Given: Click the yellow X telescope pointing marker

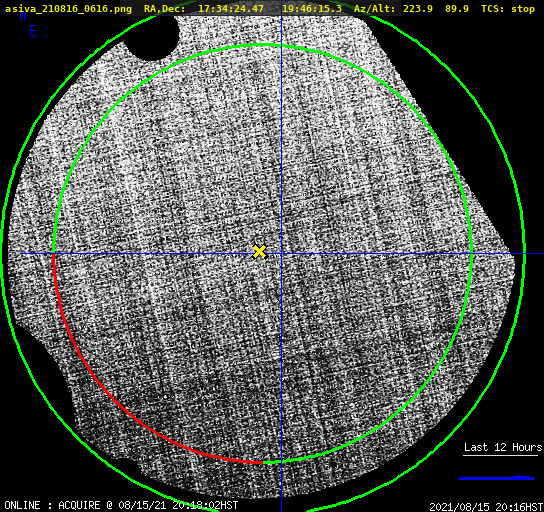Looking at the screenshot, I should coord(259,252).
